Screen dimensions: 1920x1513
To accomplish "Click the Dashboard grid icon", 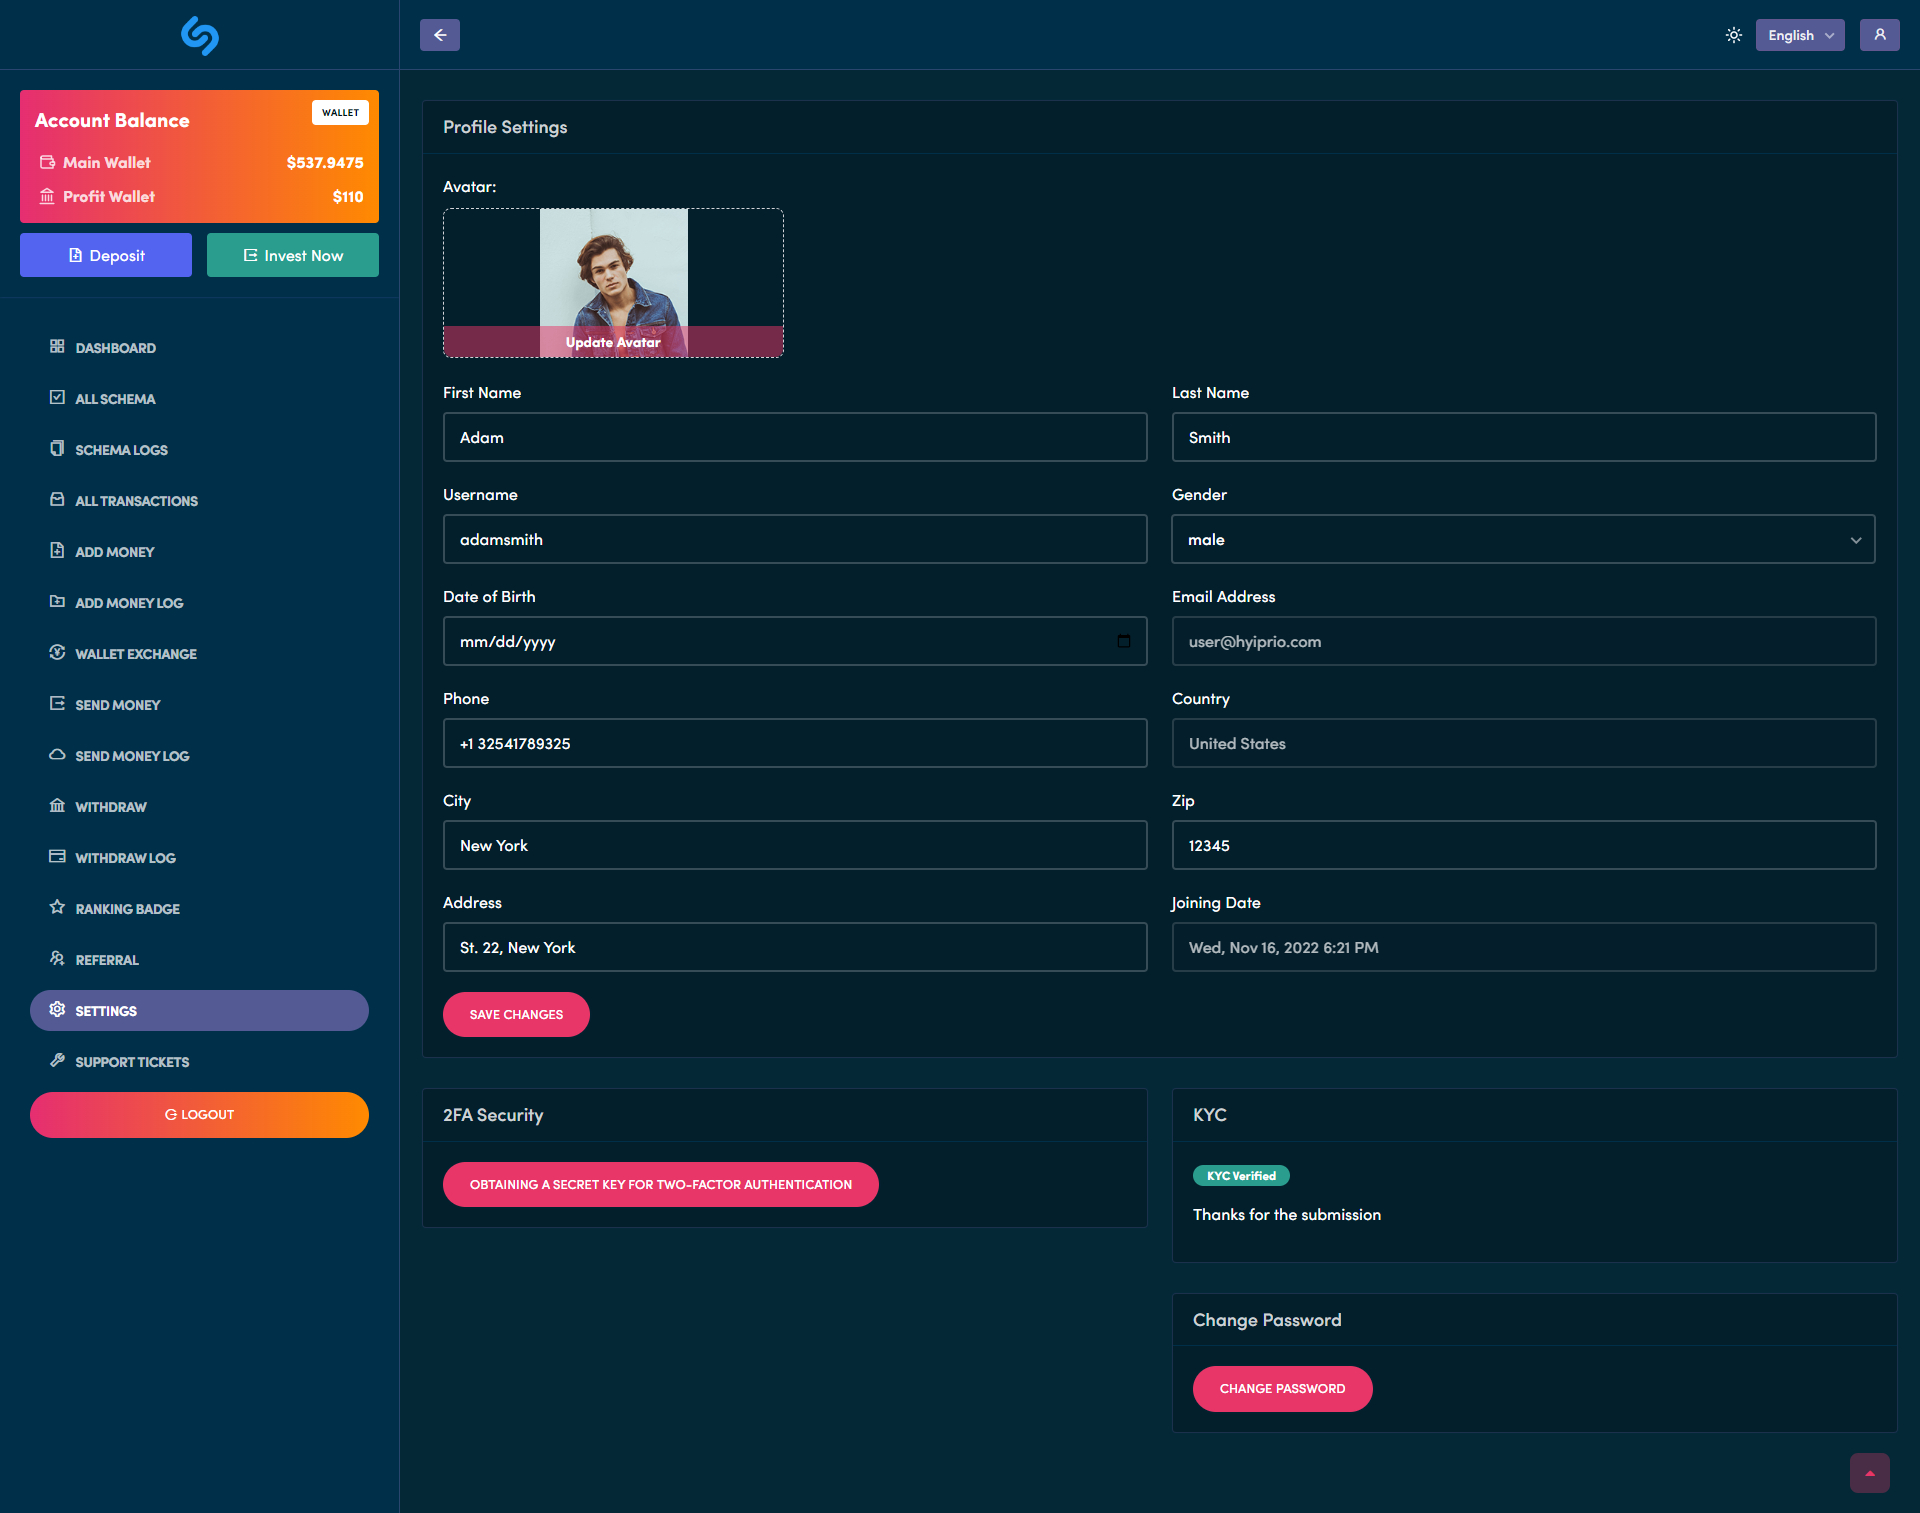I will pos(57,346).
